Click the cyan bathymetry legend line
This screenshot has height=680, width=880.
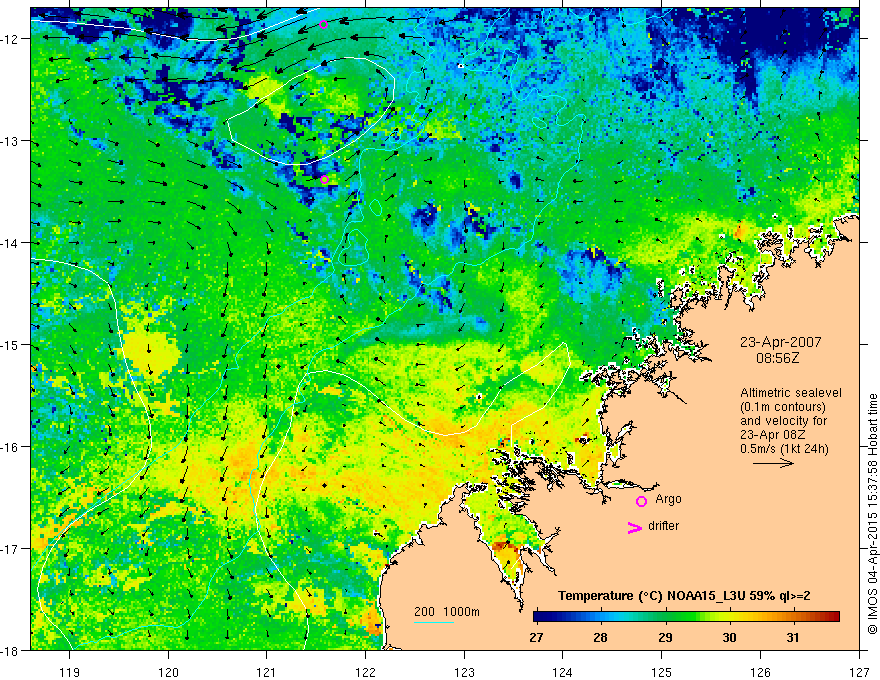pos(434,622)
